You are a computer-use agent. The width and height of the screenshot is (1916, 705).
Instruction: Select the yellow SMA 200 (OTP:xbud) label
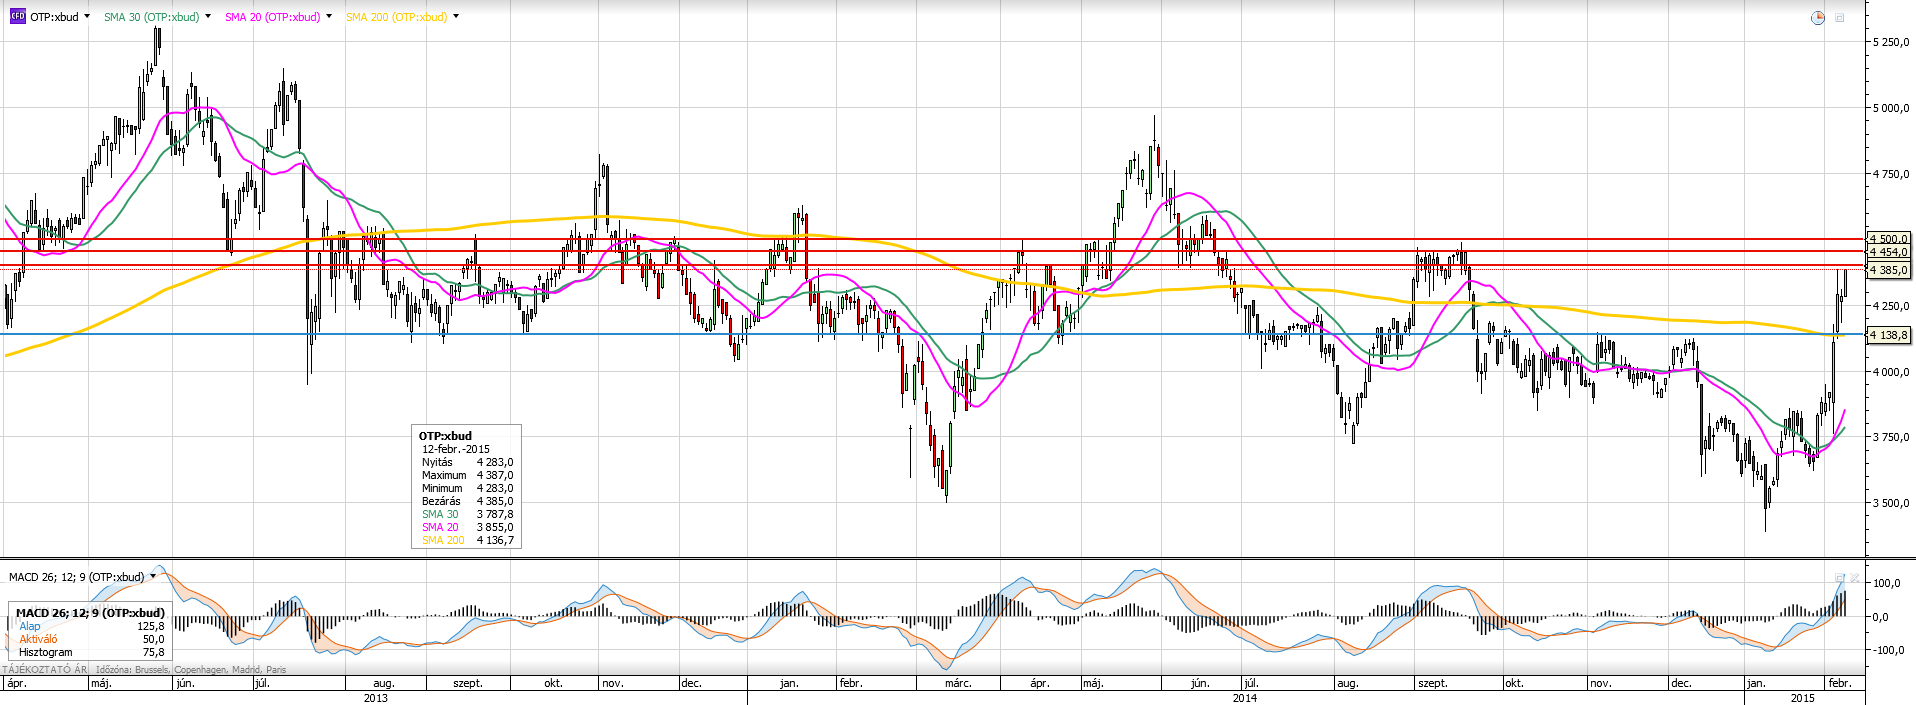[x=396, y=17]
